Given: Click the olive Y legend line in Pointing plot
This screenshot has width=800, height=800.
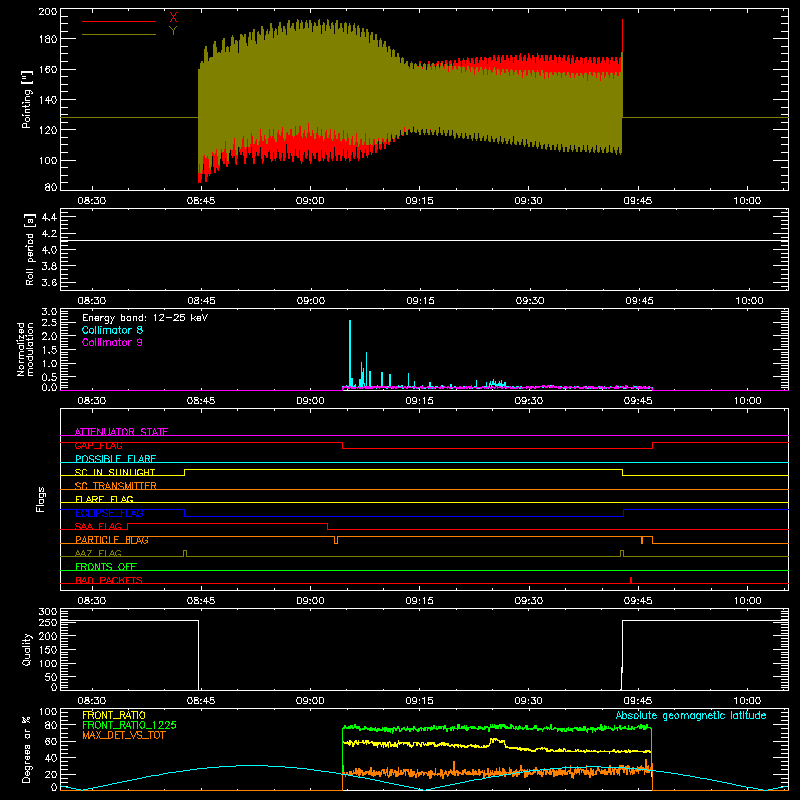Looking at the screenshot, I should click(119, 35).
